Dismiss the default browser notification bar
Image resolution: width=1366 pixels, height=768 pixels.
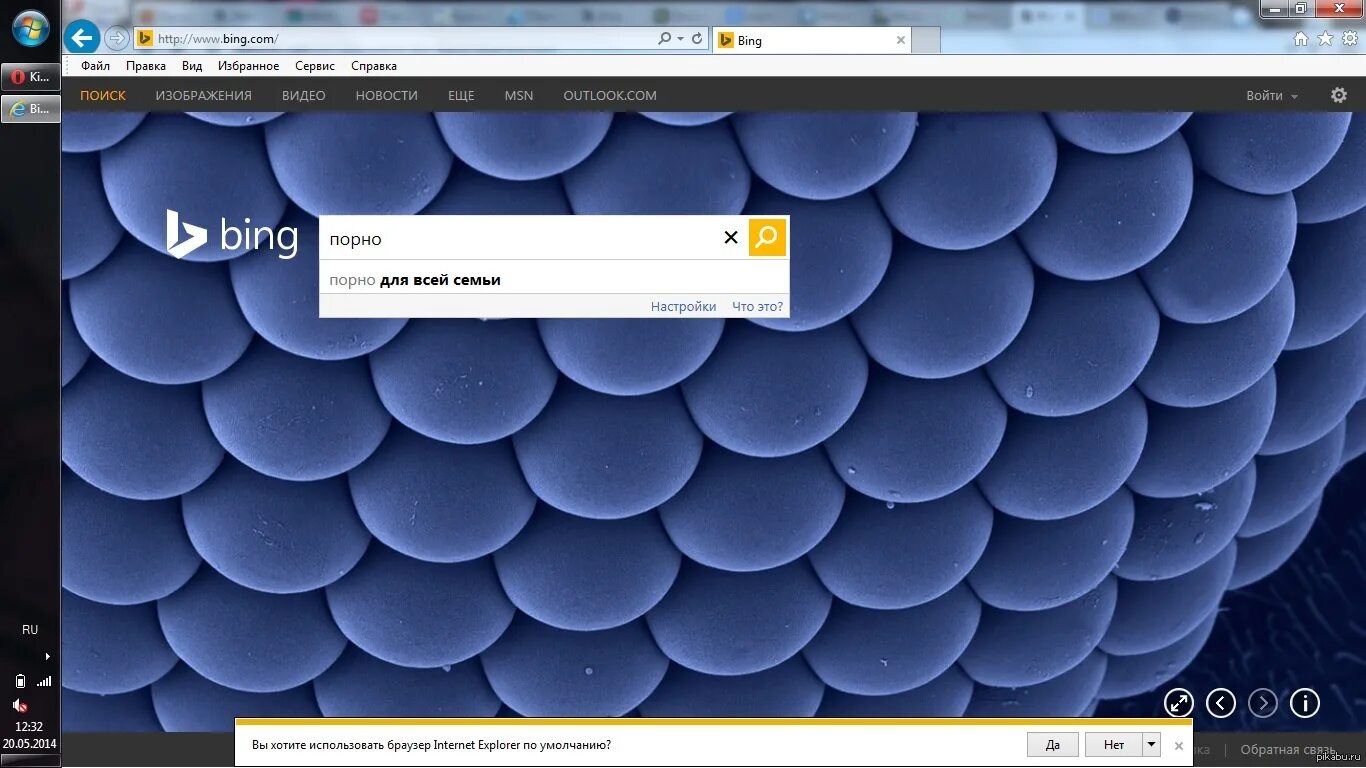pyautogui.click(x=1178, y=745)
